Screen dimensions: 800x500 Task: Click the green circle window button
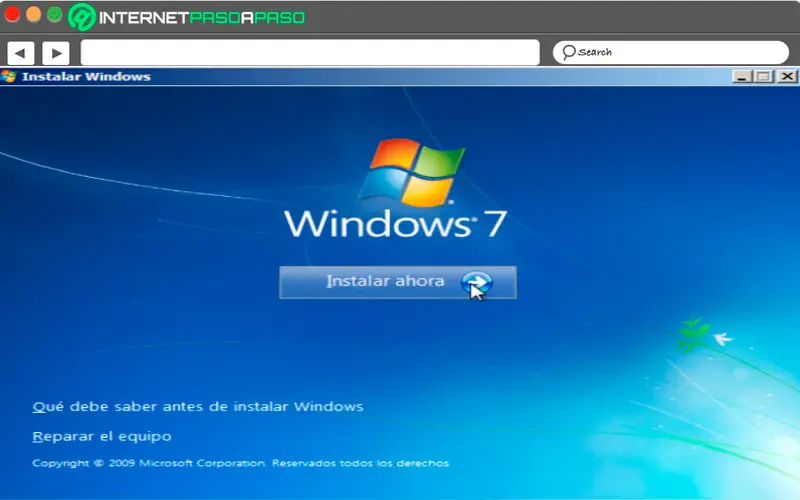click(55, 14)
